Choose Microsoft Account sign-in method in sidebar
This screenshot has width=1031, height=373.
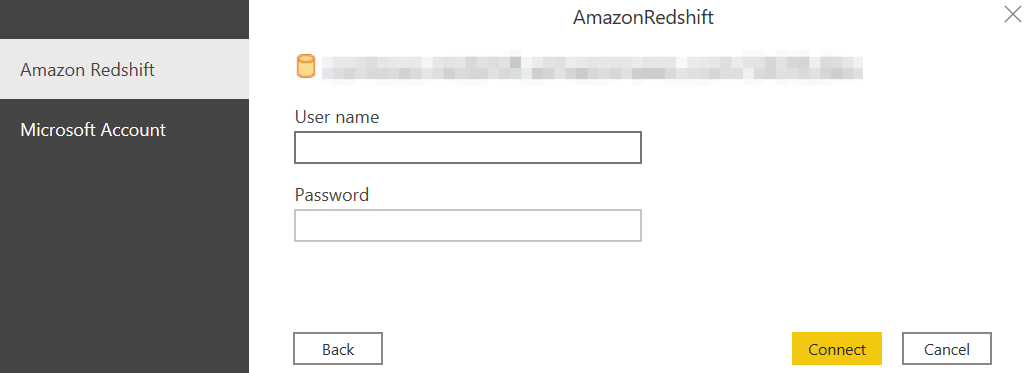point(124,130)
